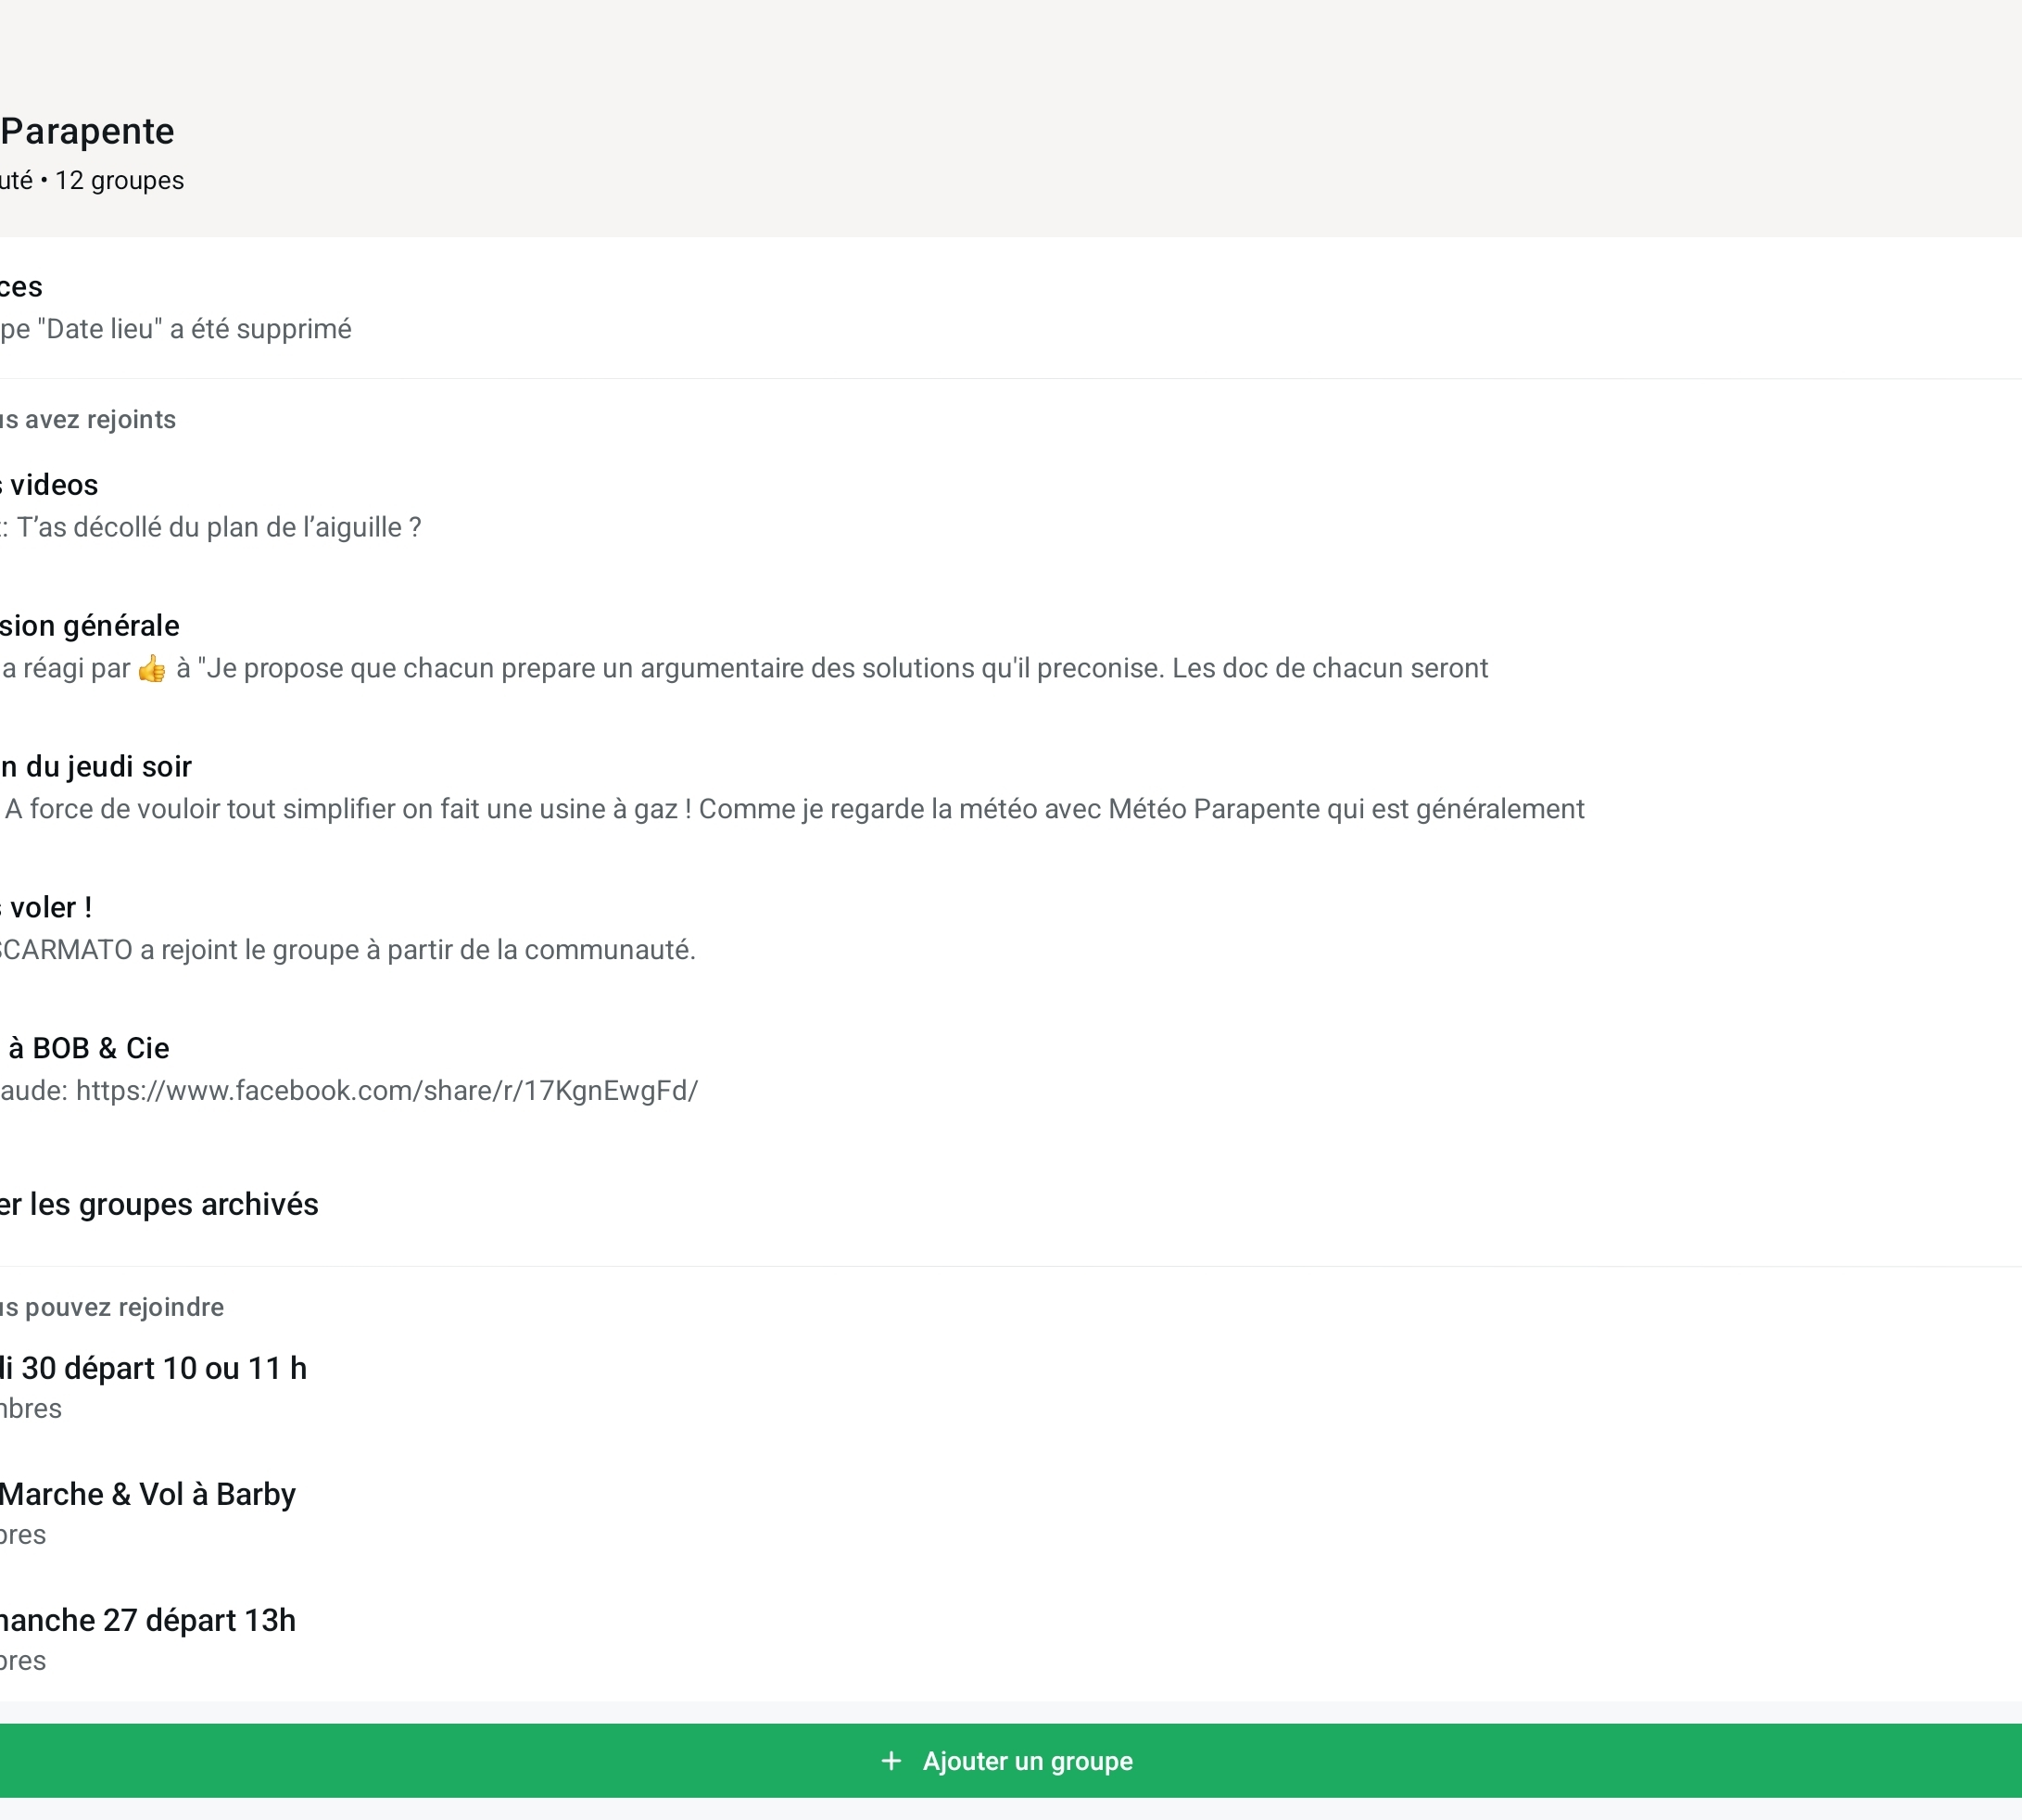Open announcements row mentioning "Date lieu" supprimé
2022x1820 pixels.
click(x=176, y=329)
